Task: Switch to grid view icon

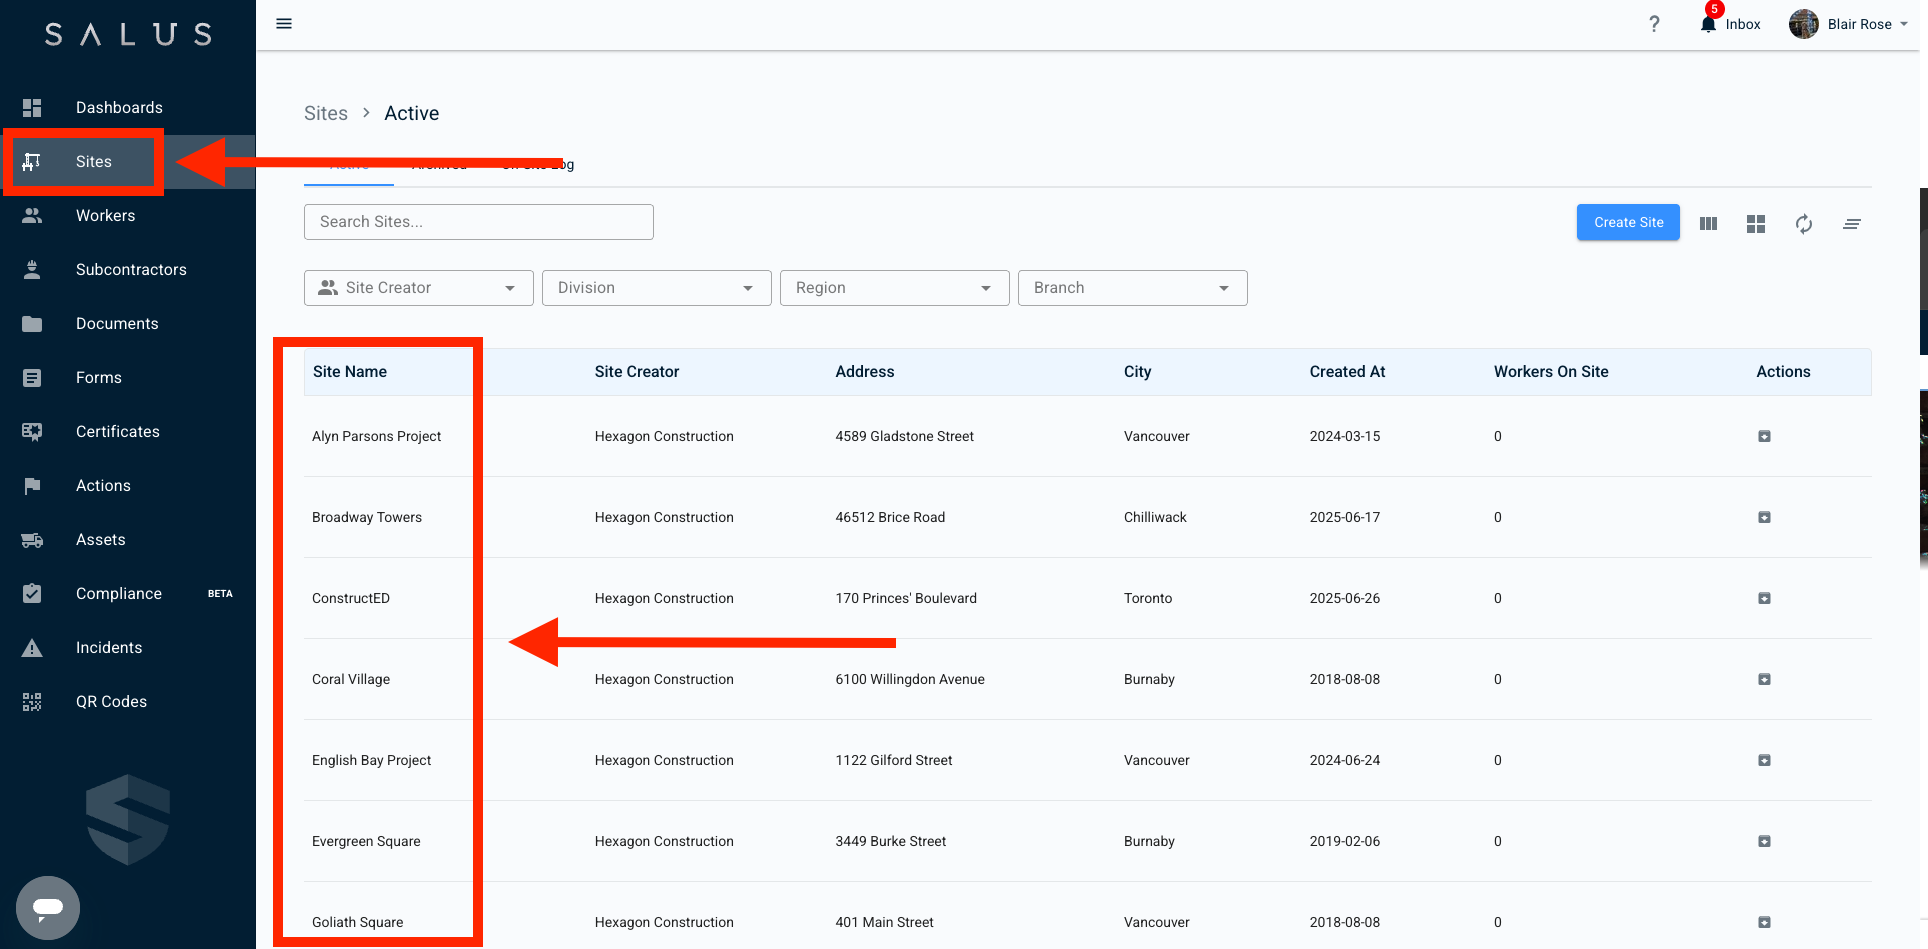Action: (x=1756, y=224)
